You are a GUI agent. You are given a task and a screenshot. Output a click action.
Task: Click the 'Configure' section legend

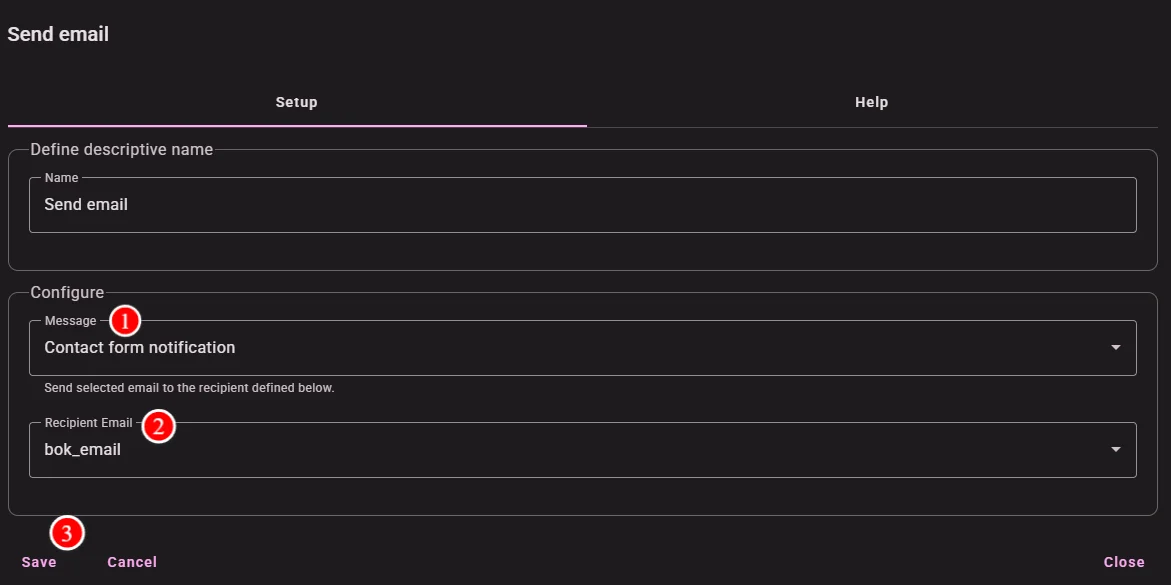point(66,292)
